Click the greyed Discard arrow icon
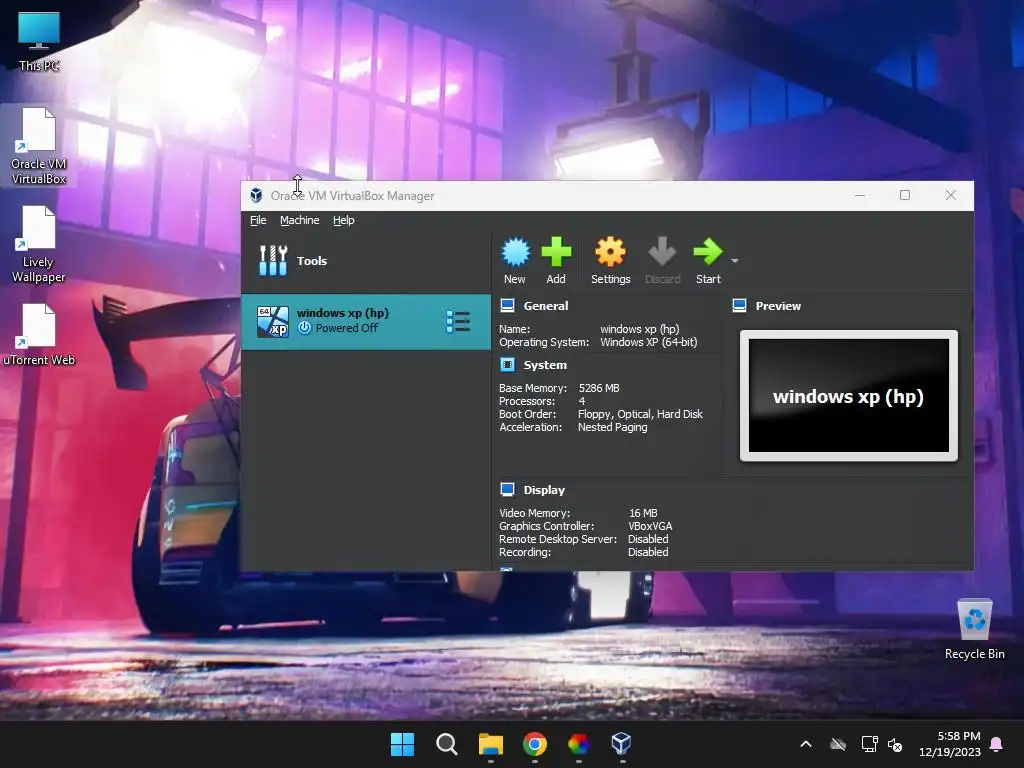Screen dimensions: 1024x768 point(662,252)
